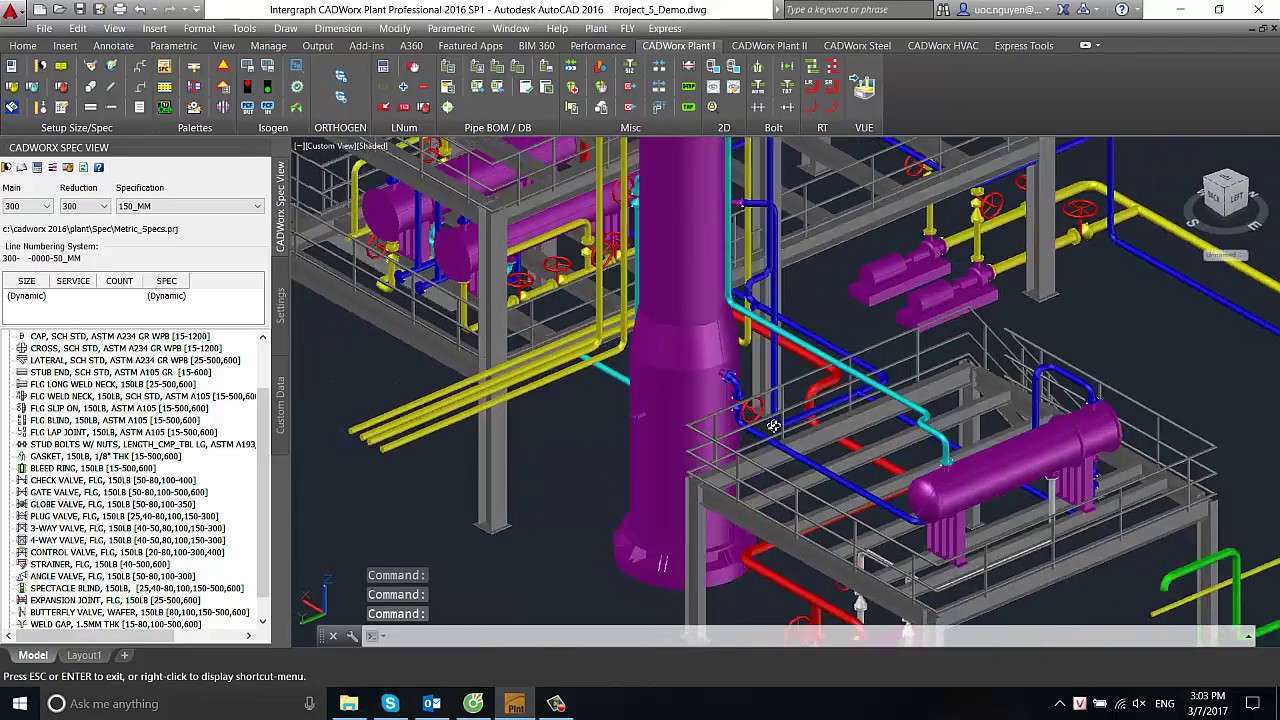Click the red triangle icon in Palettes panel

pyautogui.click(x=223, y=65)
